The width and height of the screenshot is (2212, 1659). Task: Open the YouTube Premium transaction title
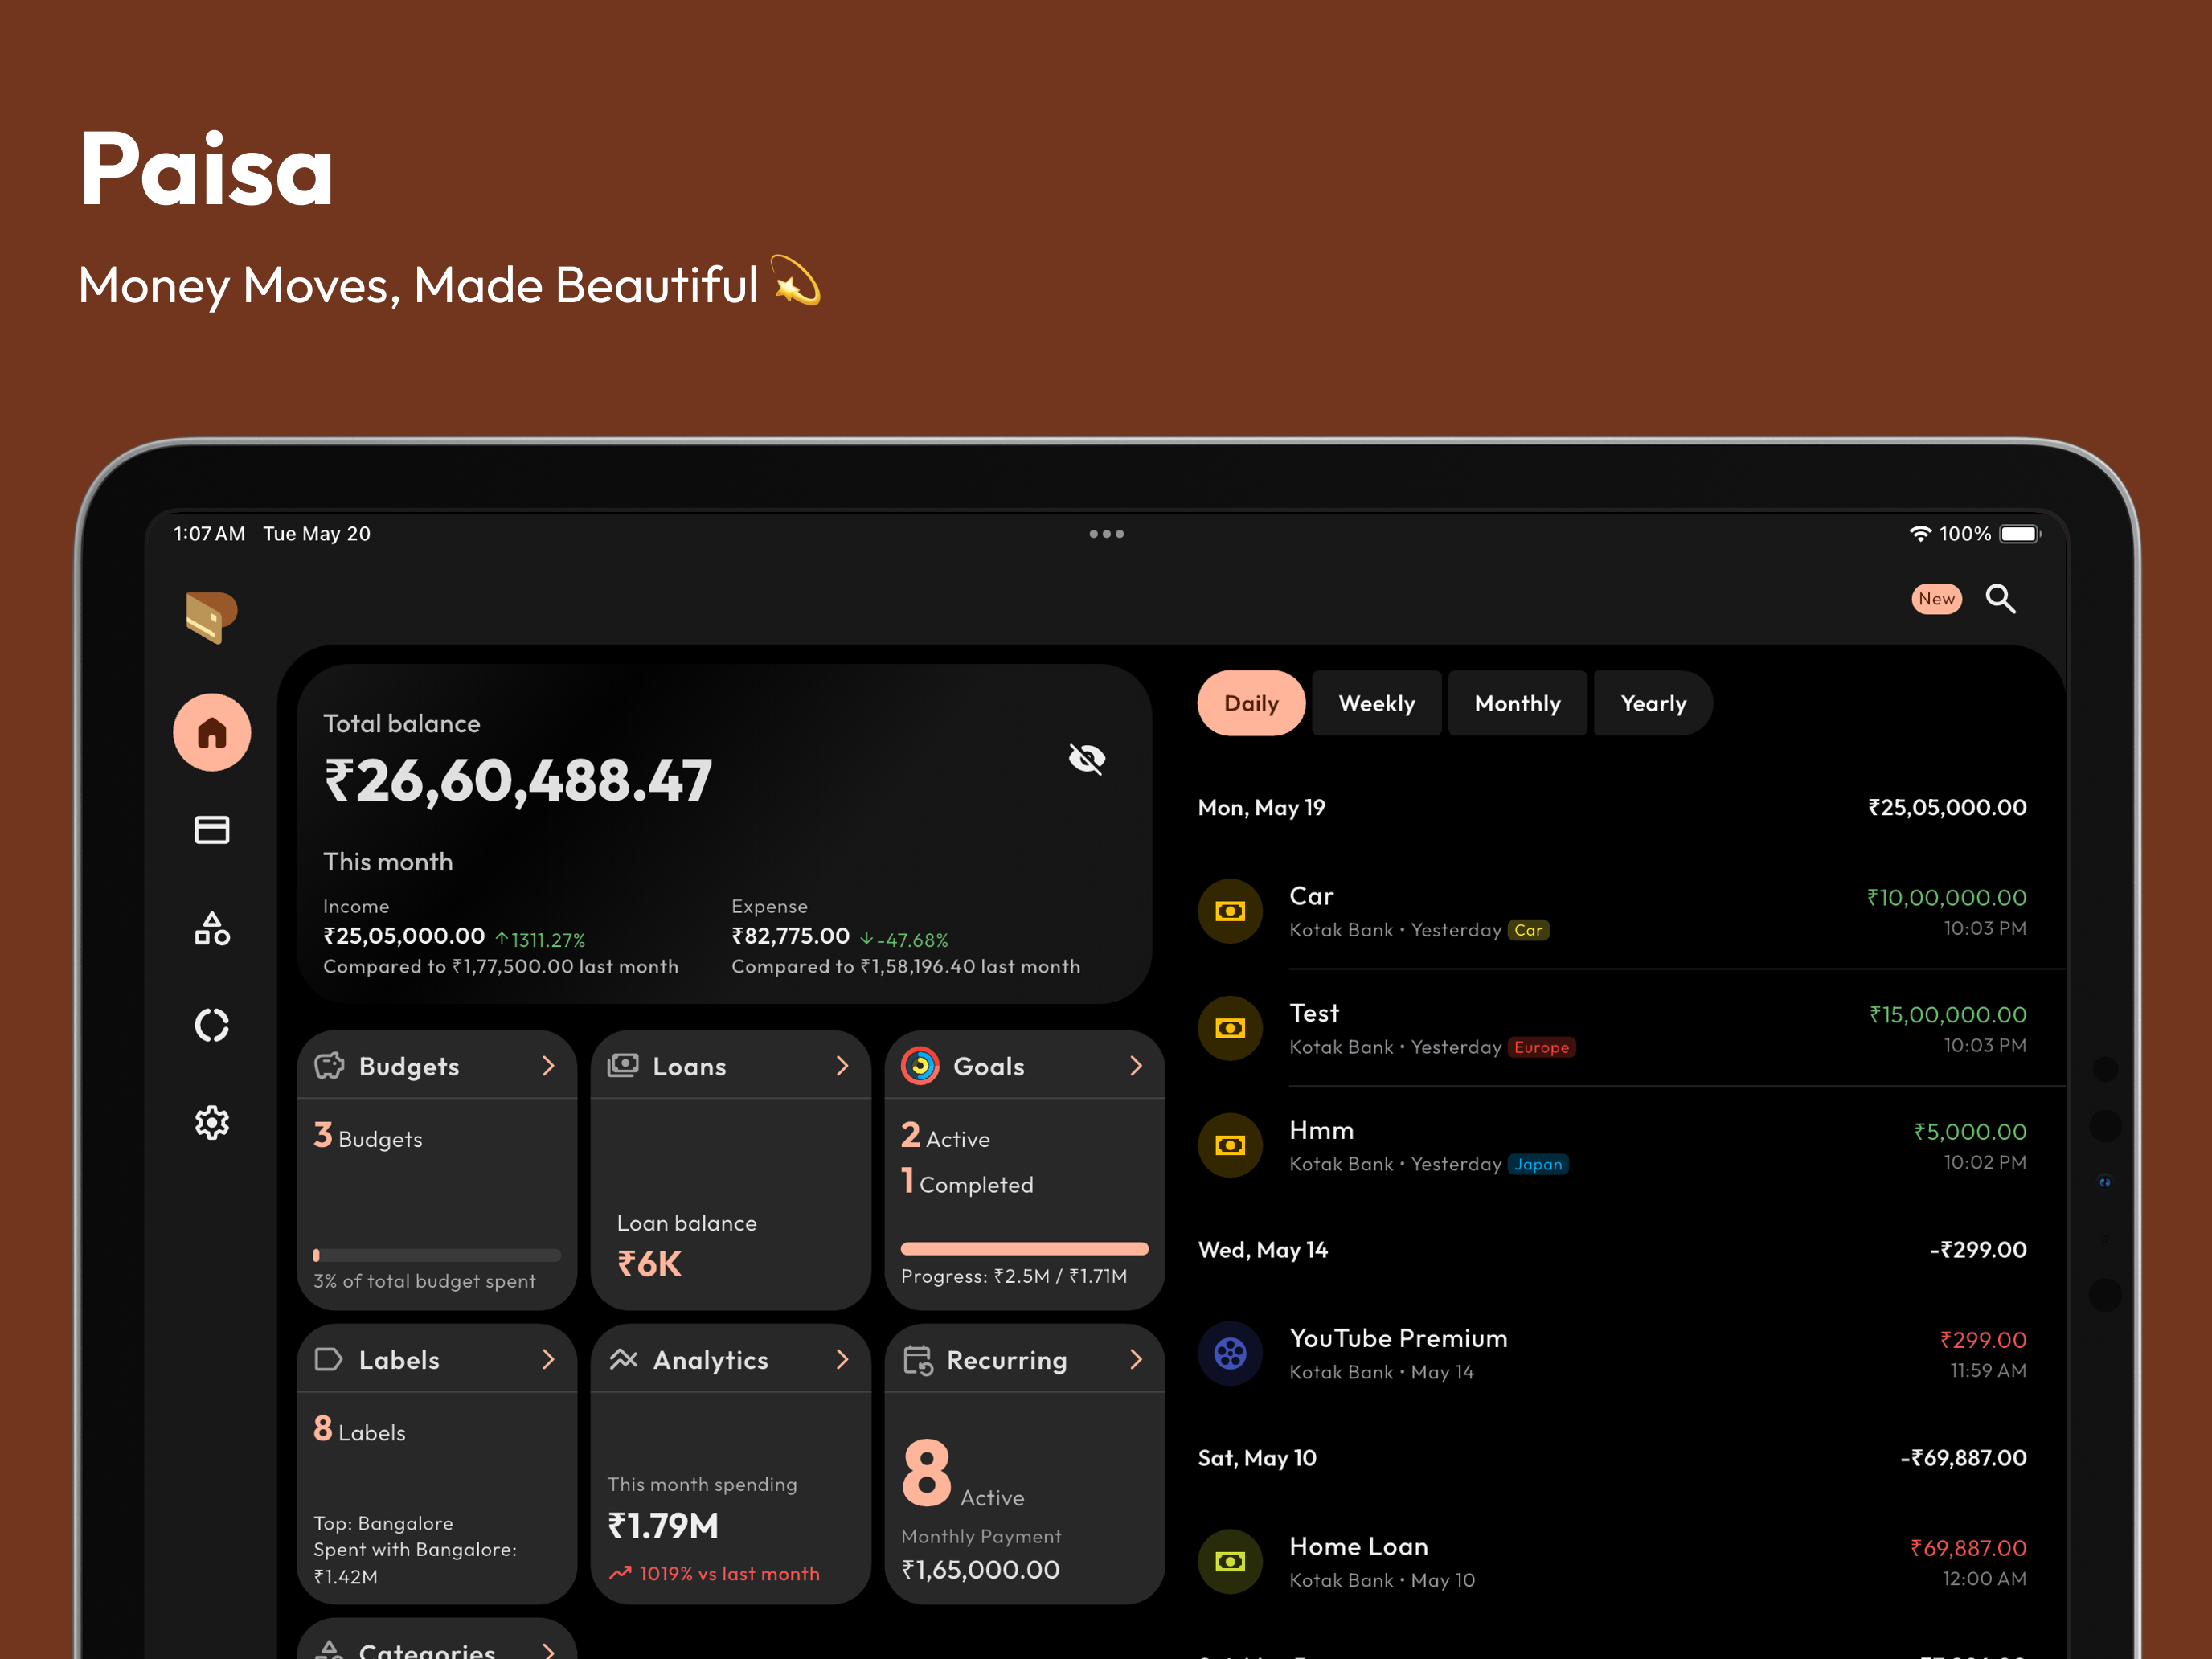coord(1398,1338)
